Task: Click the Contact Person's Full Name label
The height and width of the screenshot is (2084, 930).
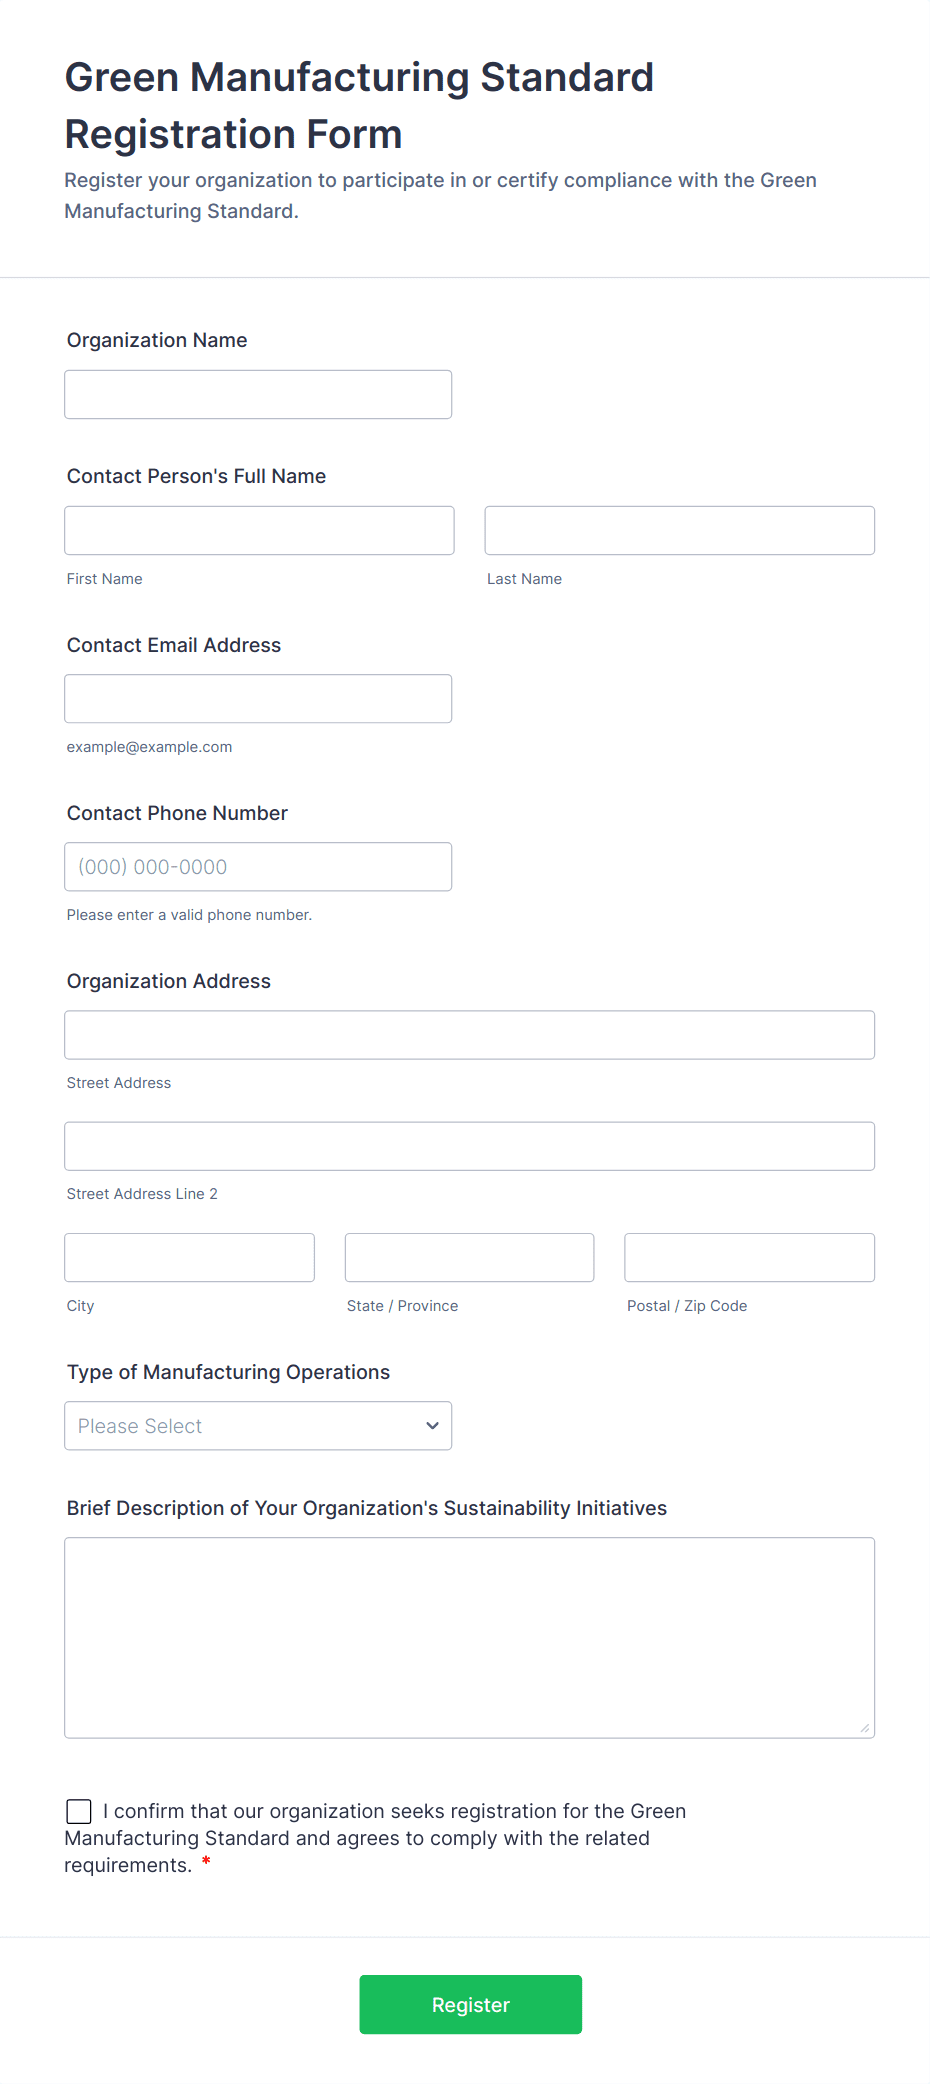Action: point(196,476)
